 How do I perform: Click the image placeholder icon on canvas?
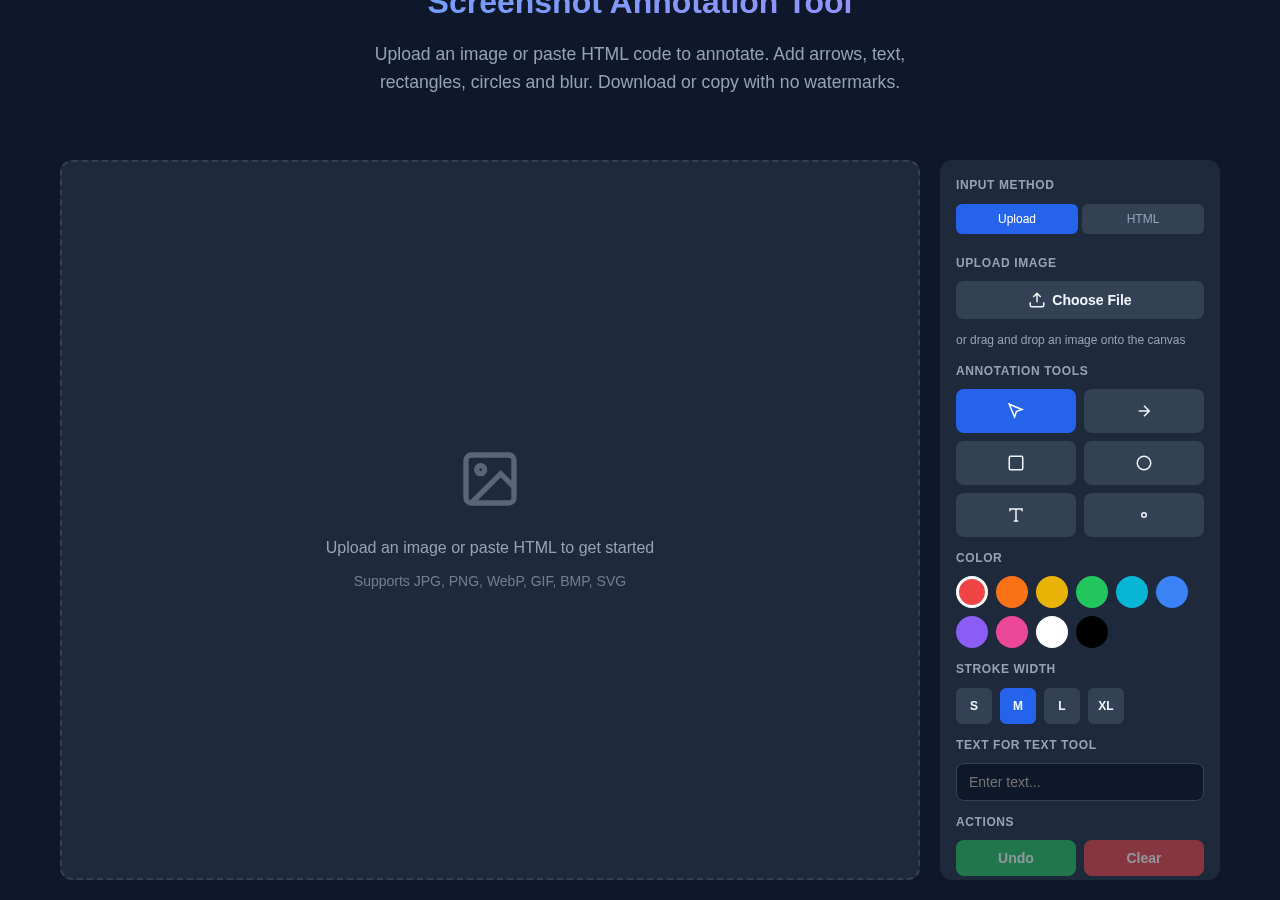point(490,479)
